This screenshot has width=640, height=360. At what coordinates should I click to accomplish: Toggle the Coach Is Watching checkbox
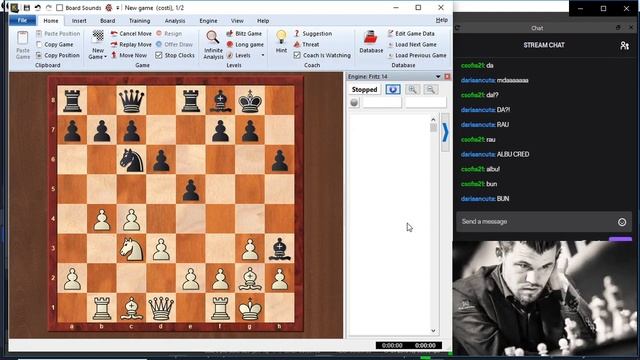[x=297, y=55]
